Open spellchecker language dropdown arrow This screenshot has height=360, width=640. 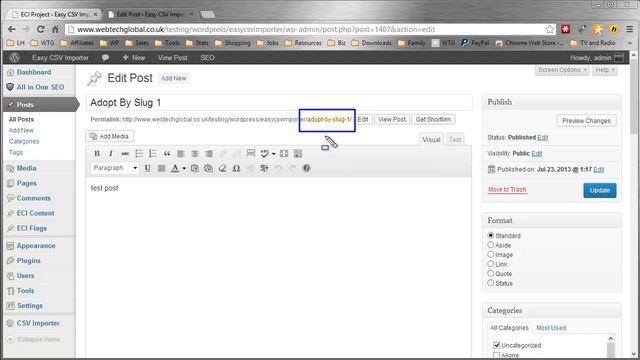[x=273, y=153]
